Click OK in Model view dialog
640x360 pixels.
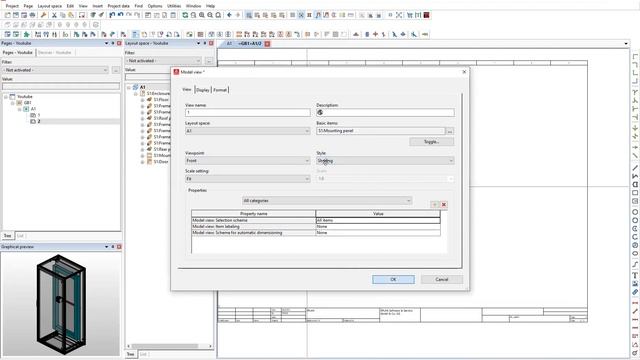tap(393, 280)
